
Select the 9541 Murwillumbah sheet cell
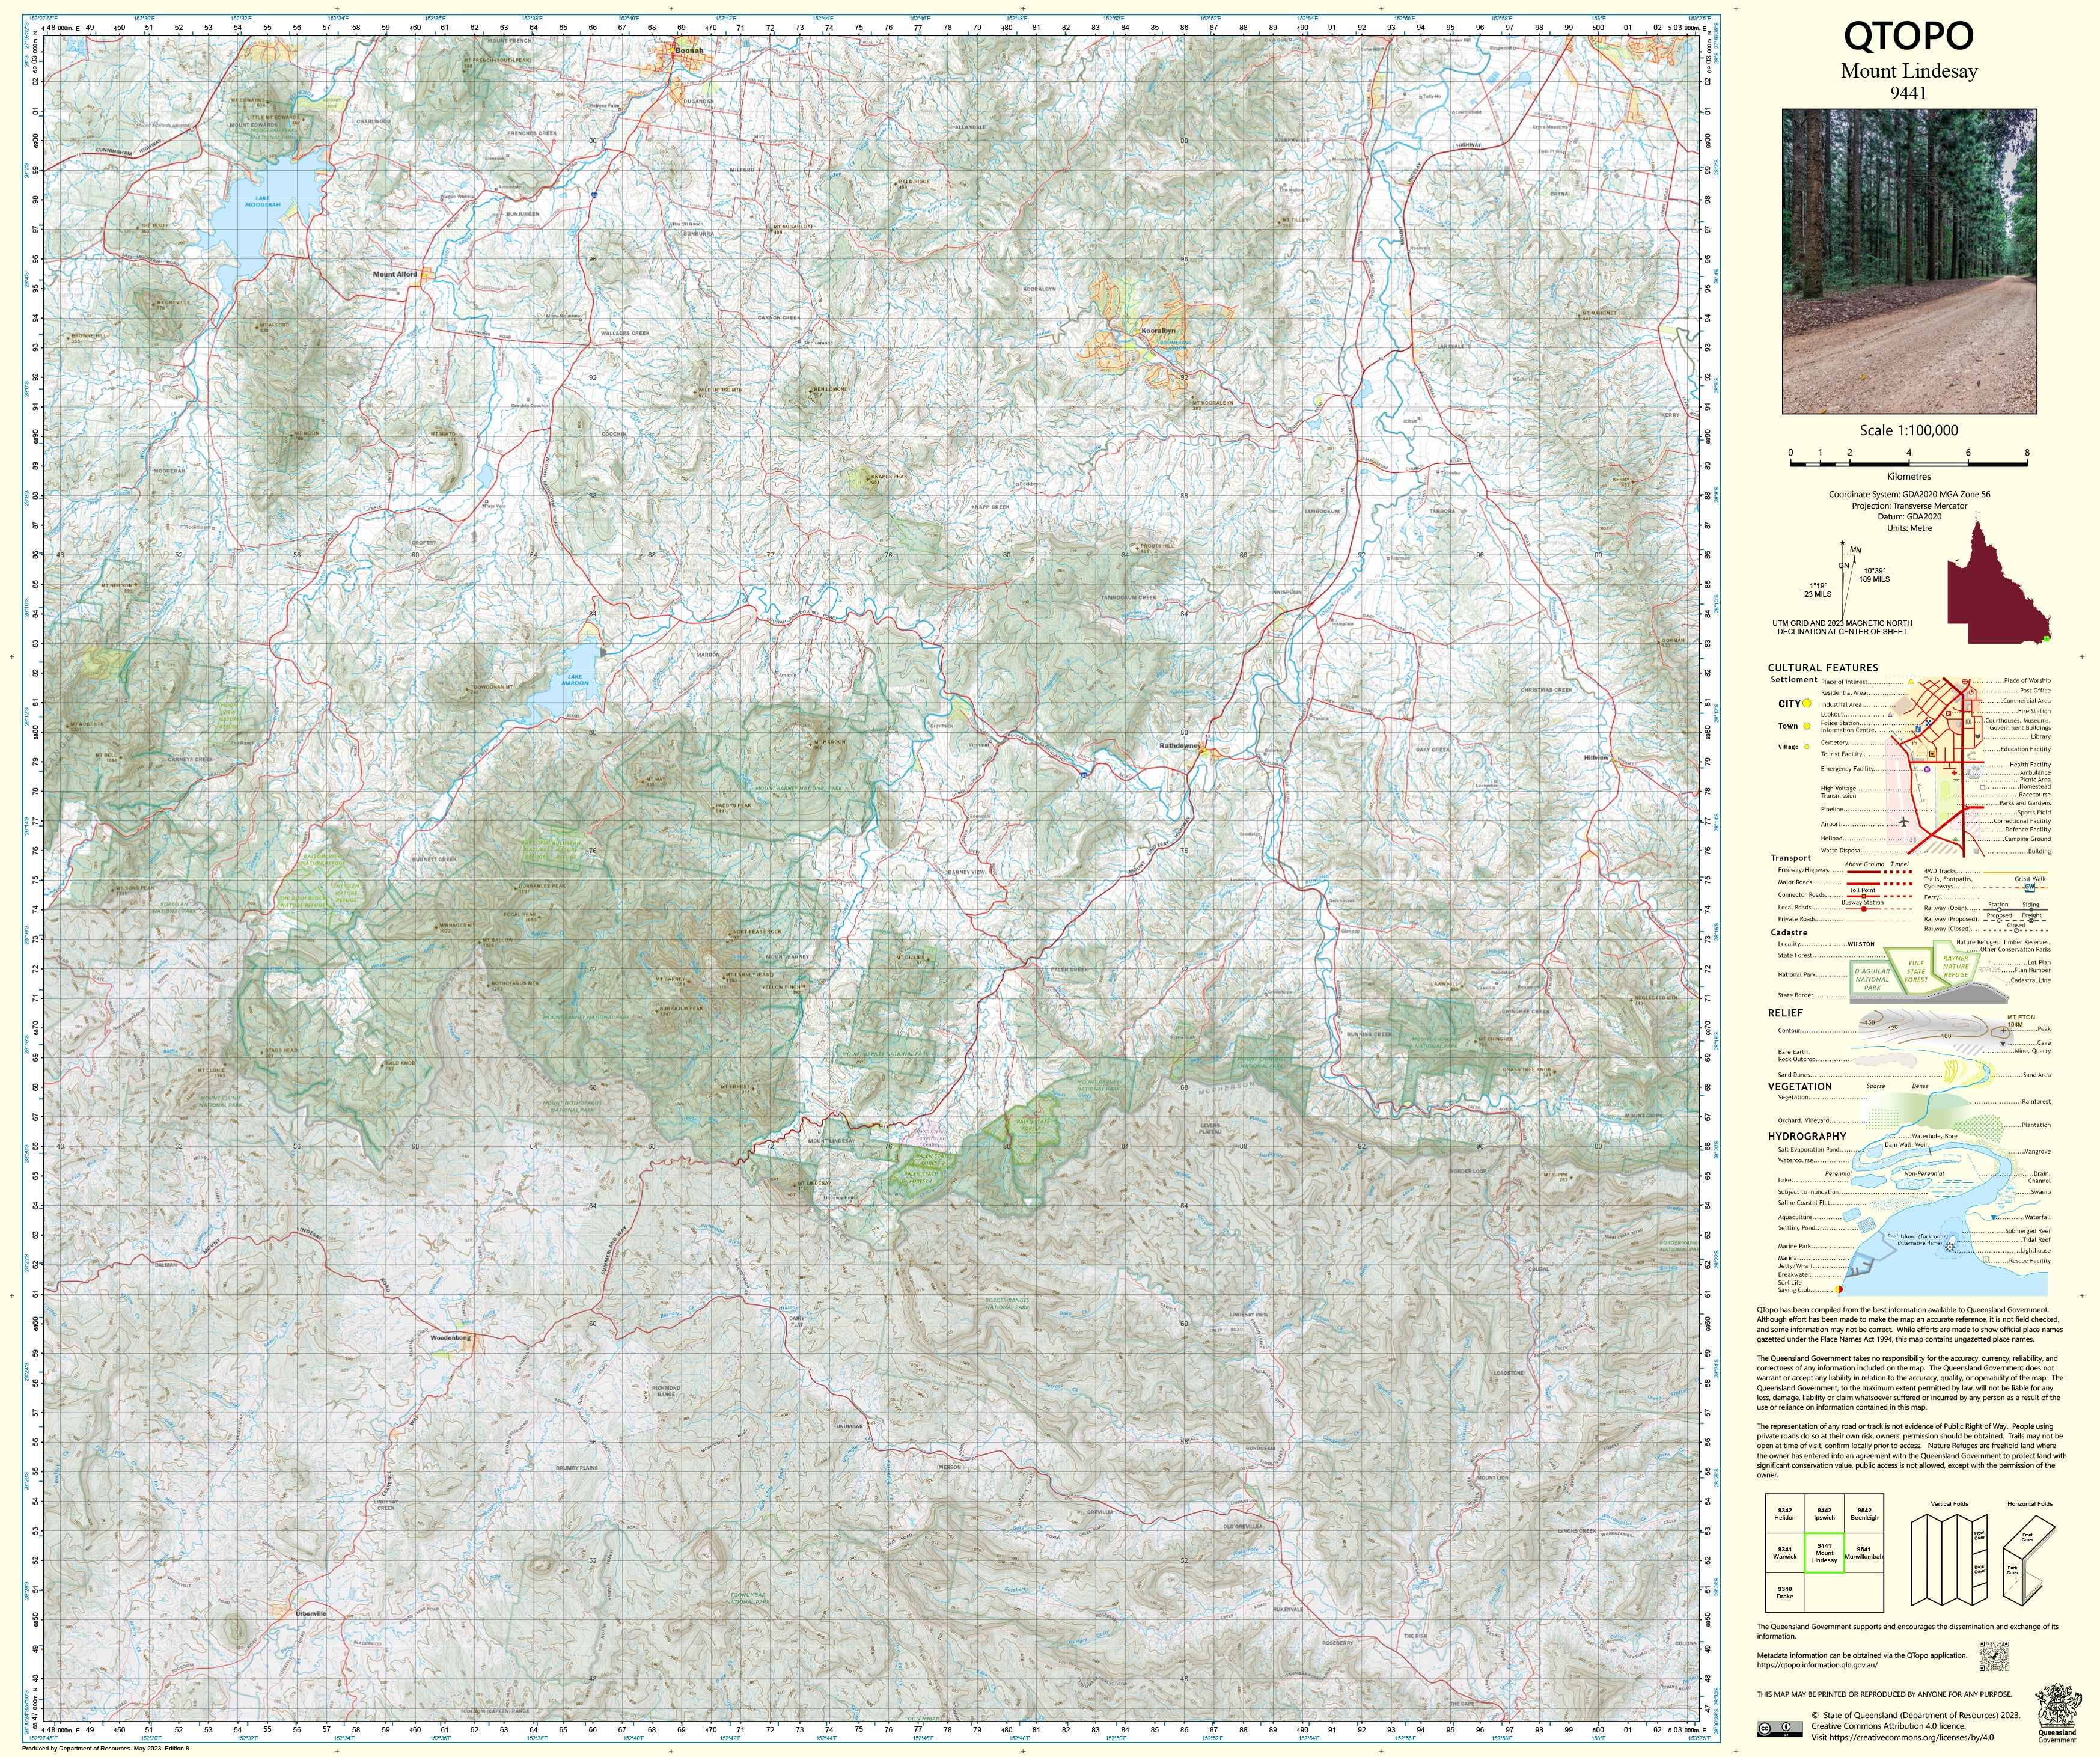1864,1553
